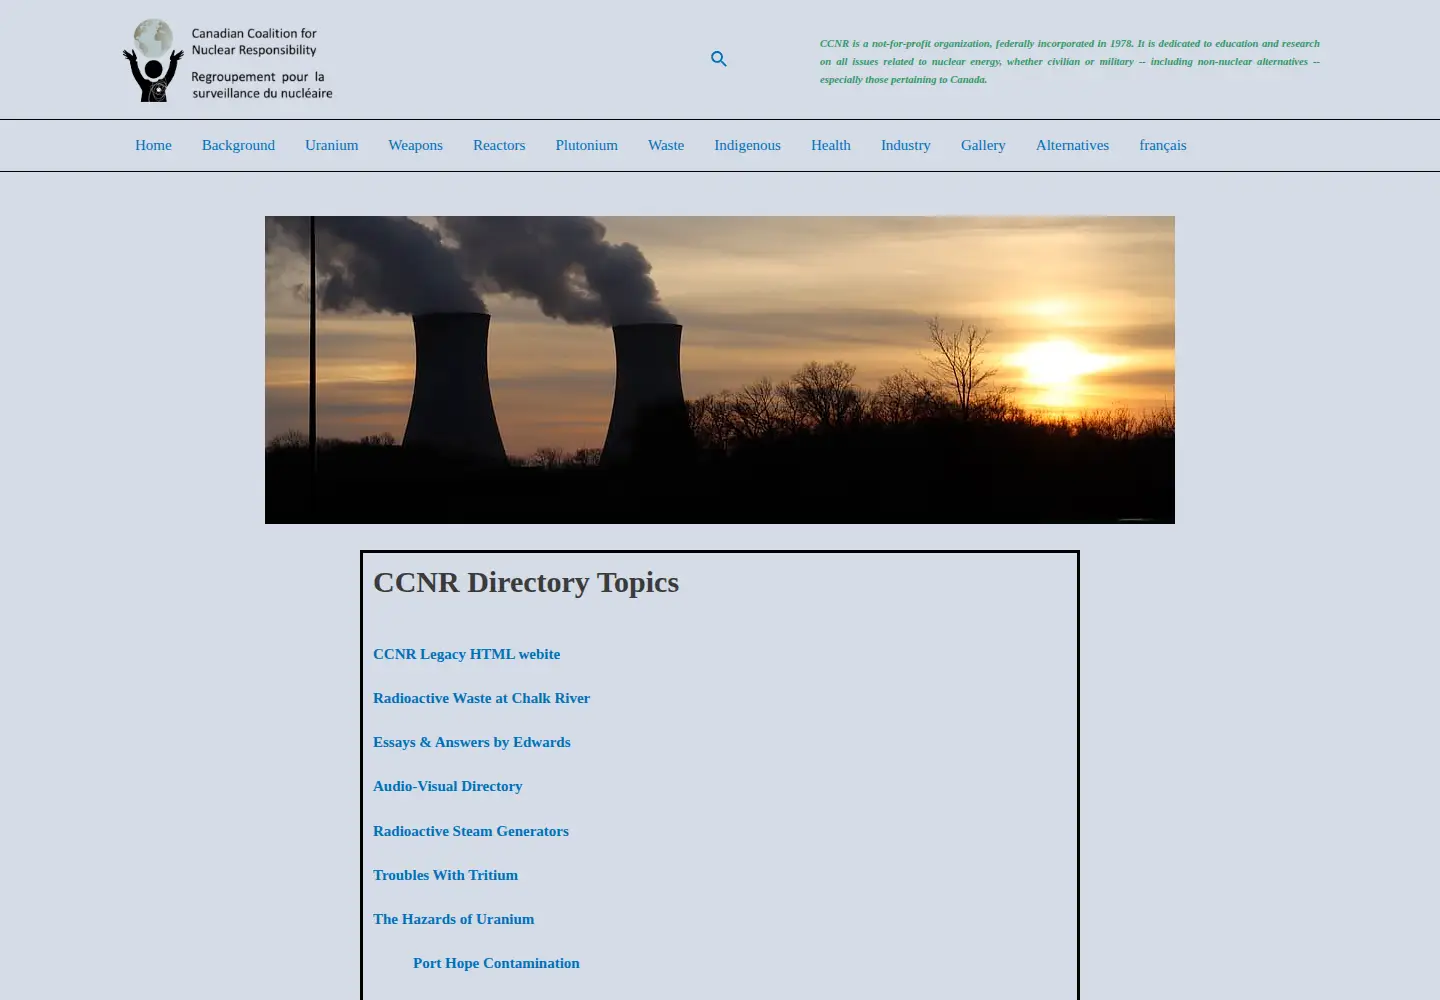Go to the Background page
1440x1000 pixels.
pyautogui.click(x=238, y=145)
